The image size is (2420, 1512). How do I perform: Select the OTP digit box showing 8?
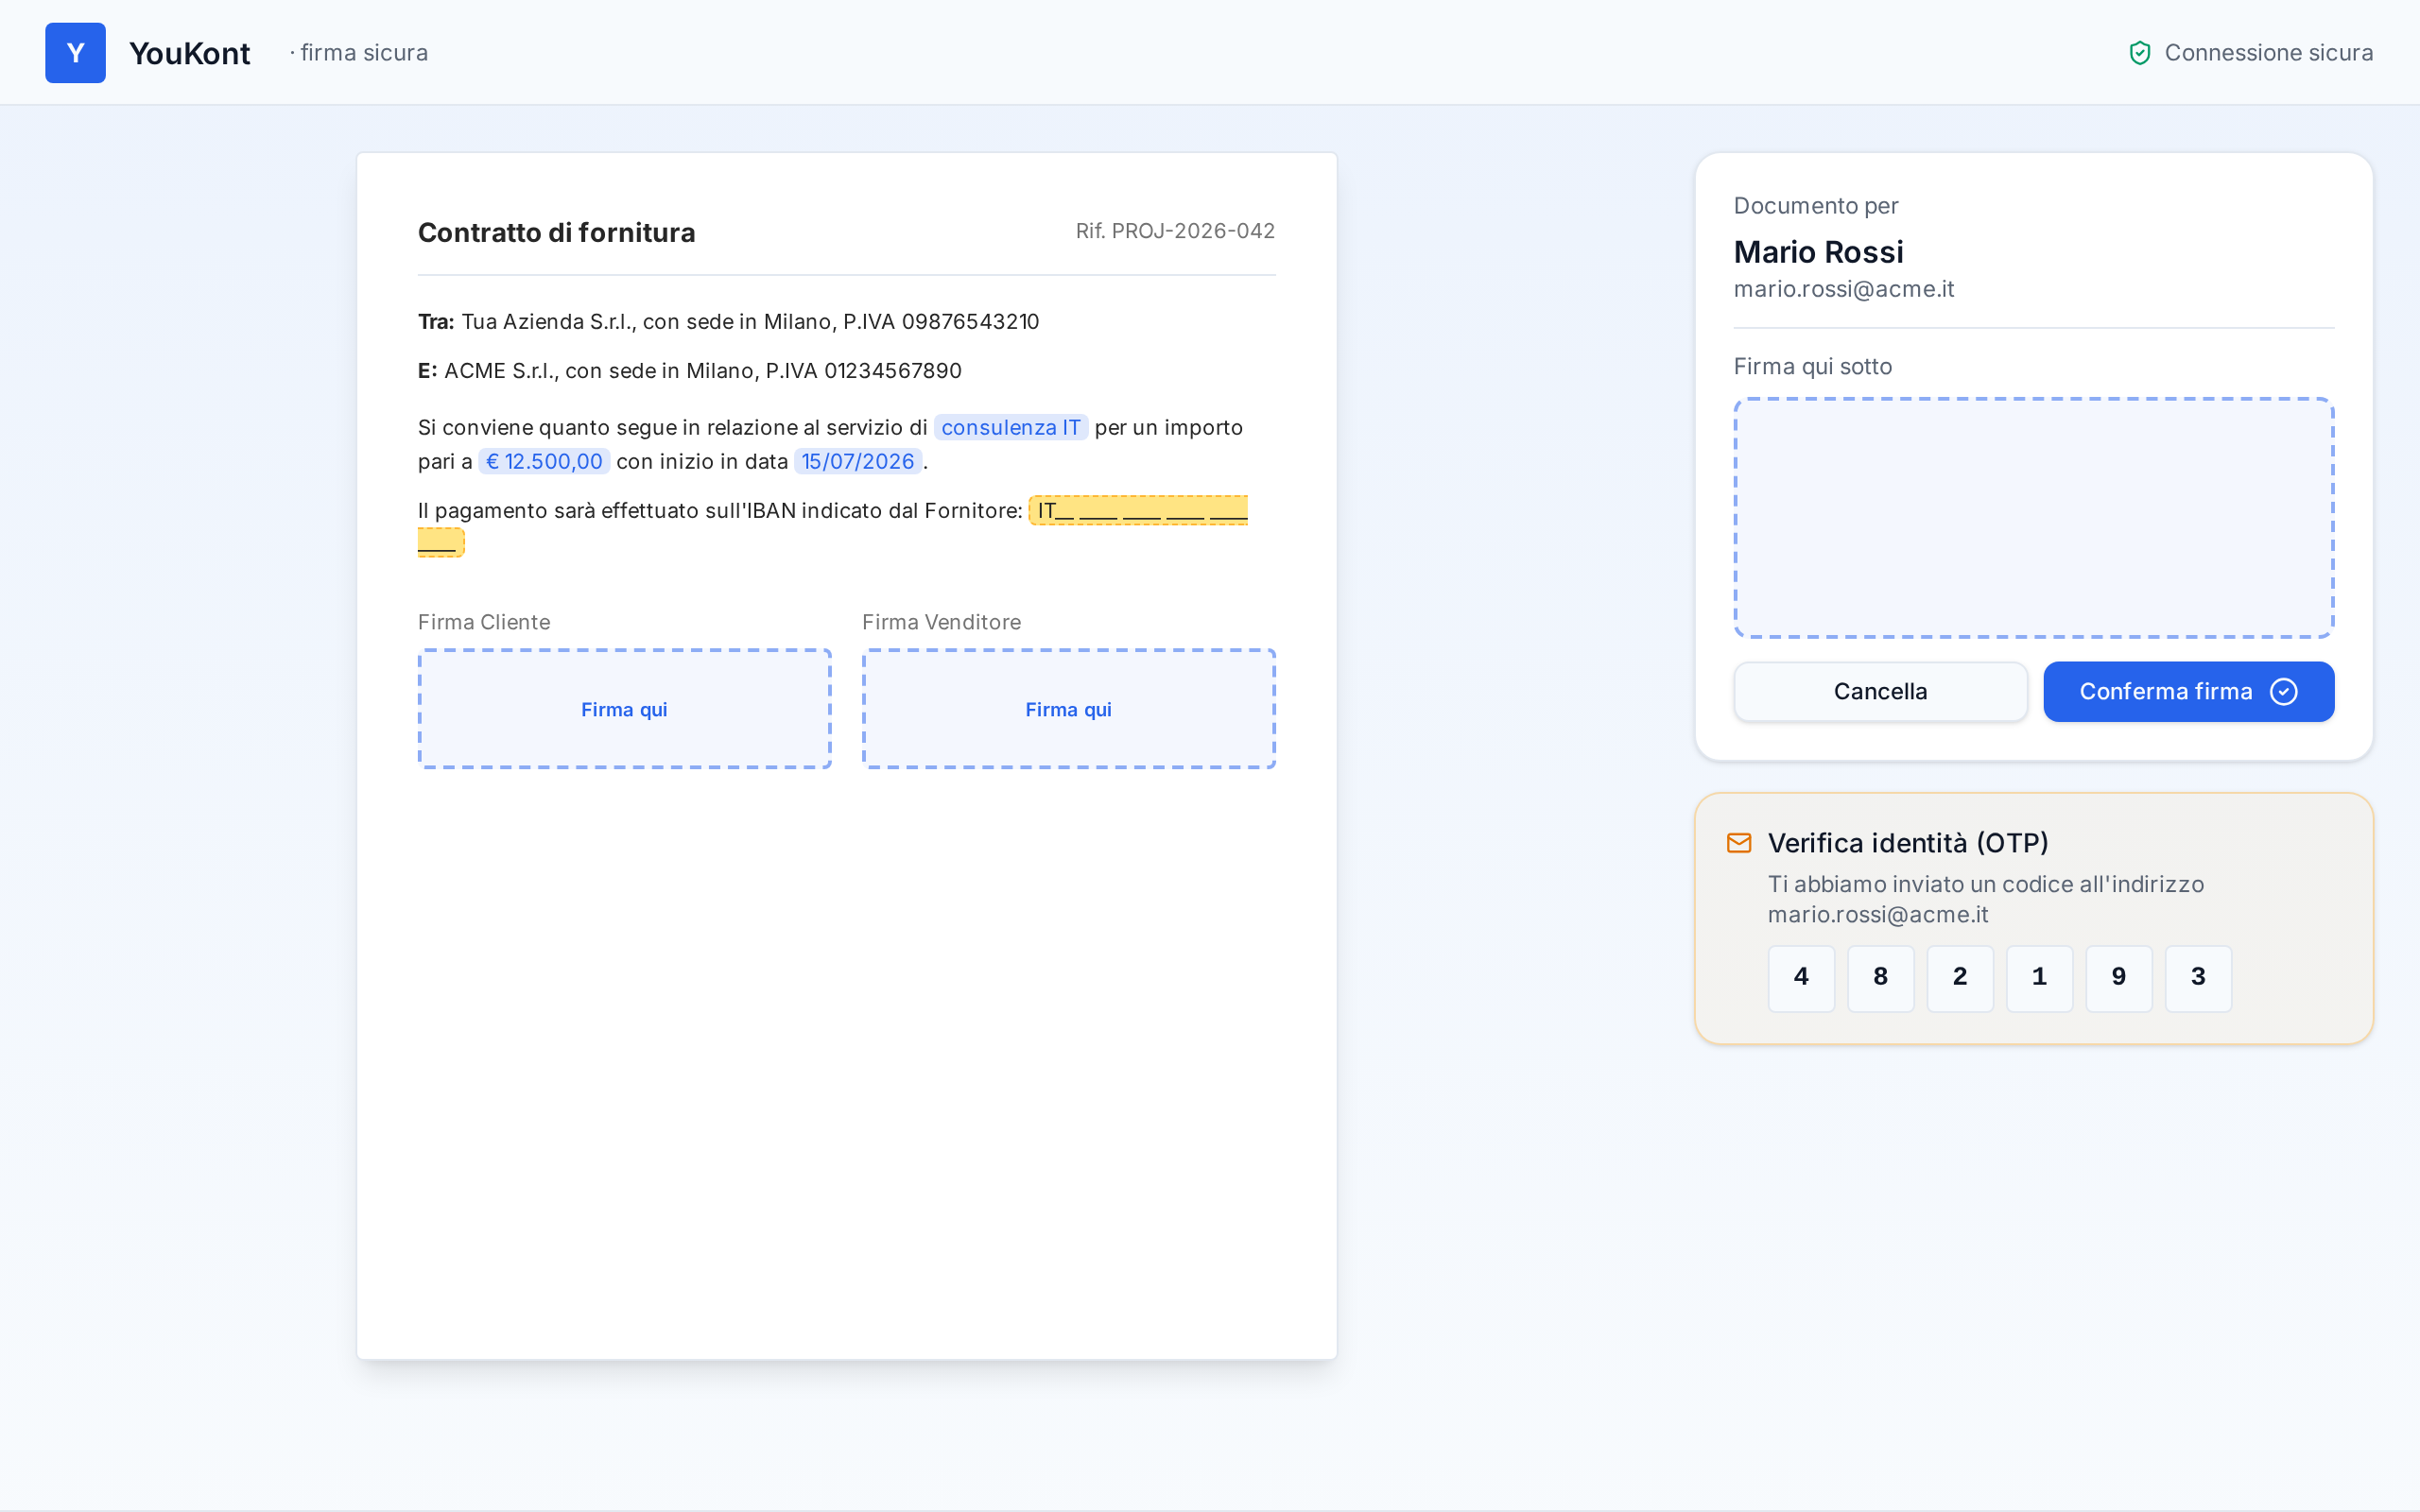(1880, 978)
